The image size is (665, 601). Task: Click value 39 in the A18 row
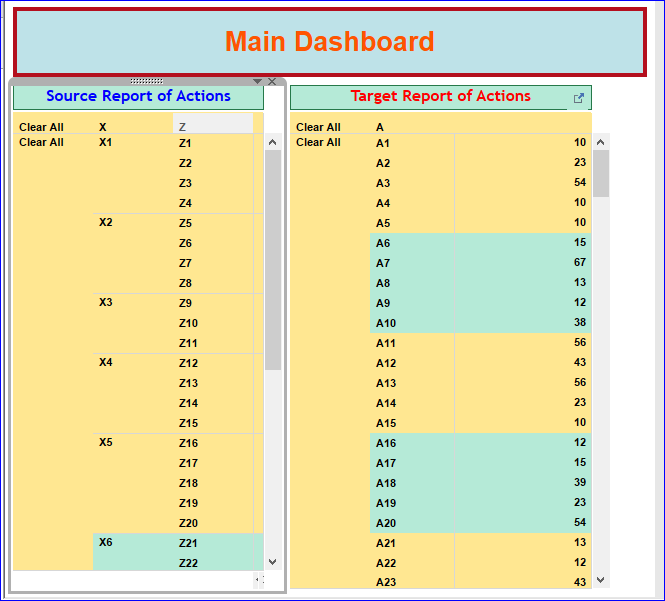tap(580, 482)
